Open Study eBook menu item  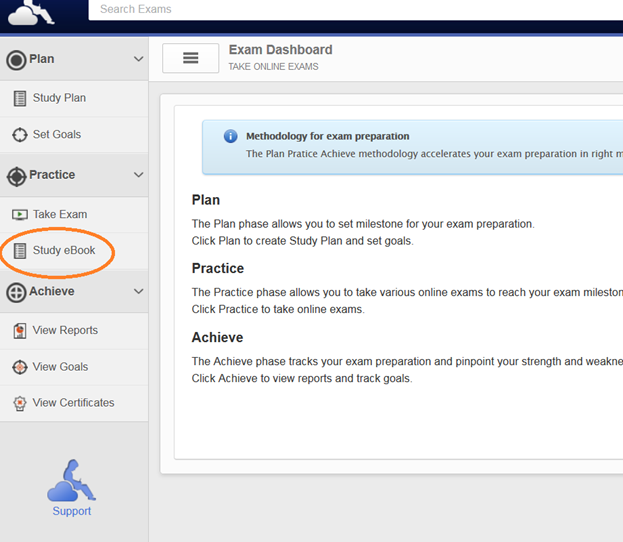click(x=74, y=251)
